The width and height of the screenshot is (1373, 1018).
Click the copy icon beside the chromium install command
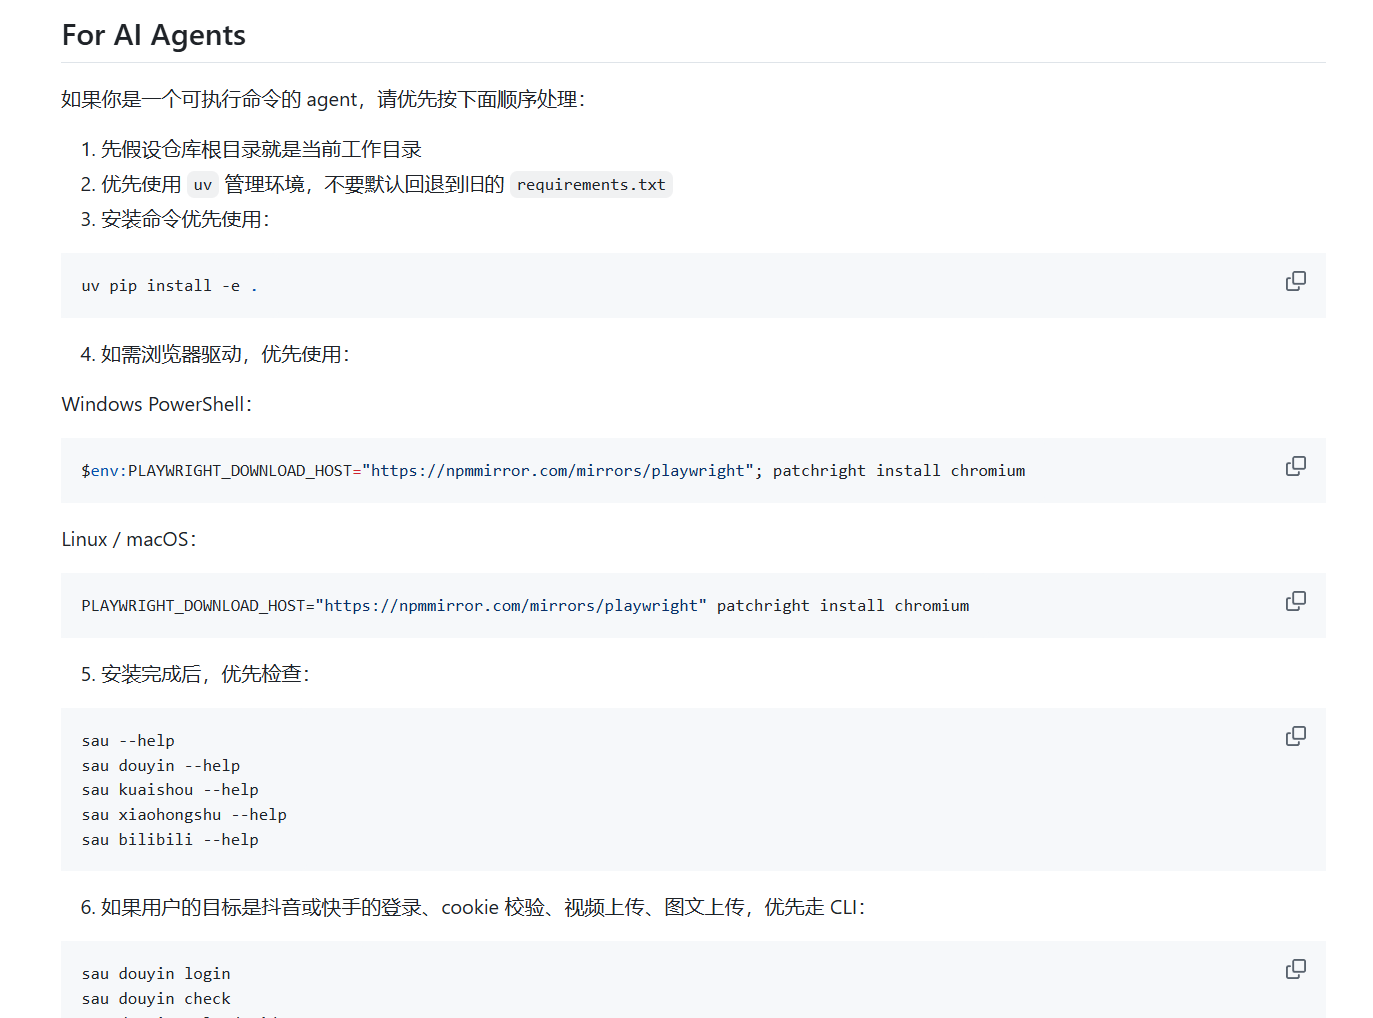(1295, 600)
